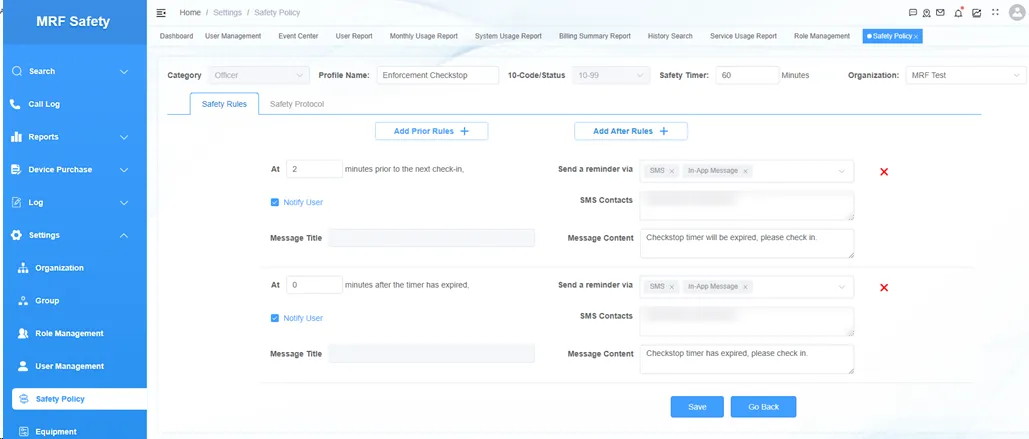1029x439 pixels.
Task: Click the Organization hierarchy icon
Action: (23, 268)
